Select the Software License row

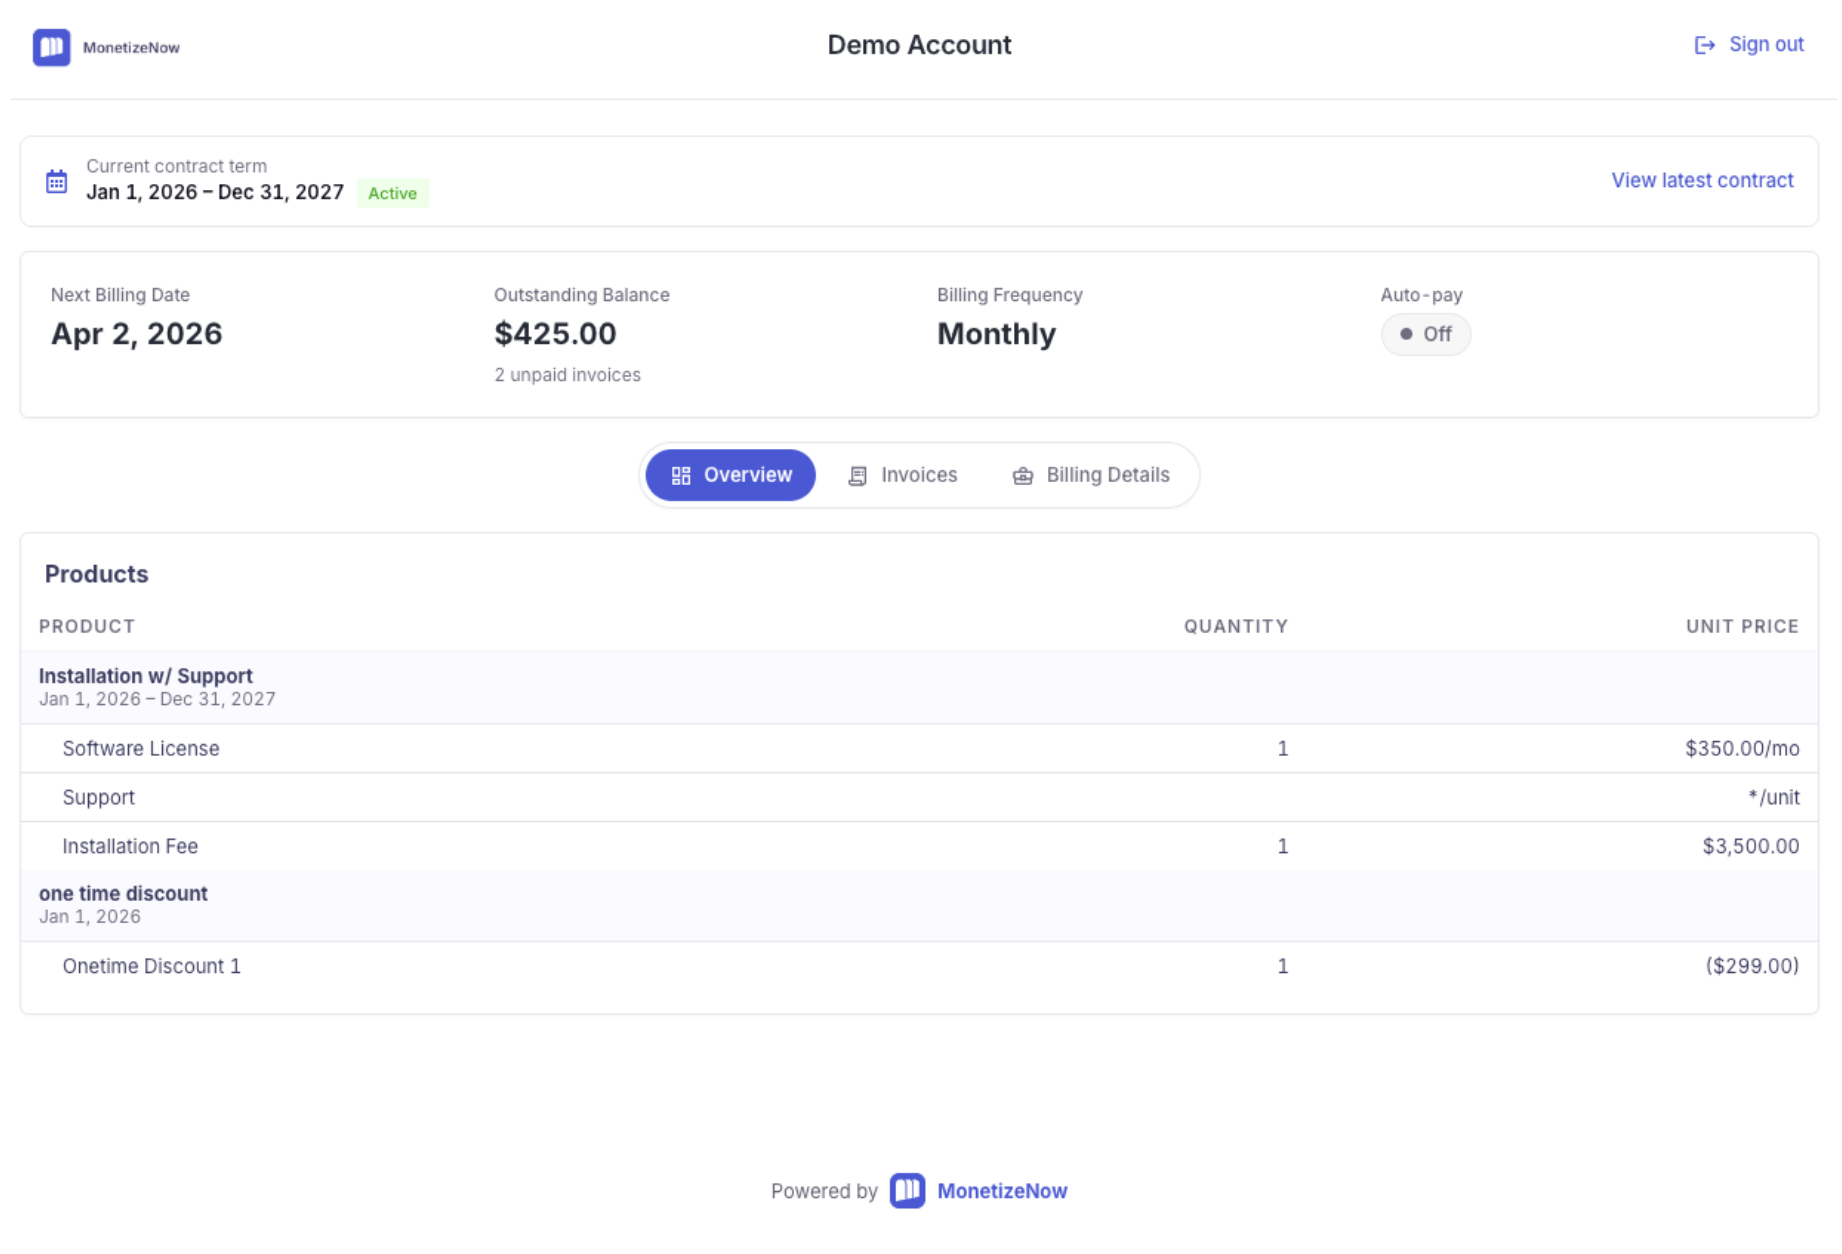(919, 748)
